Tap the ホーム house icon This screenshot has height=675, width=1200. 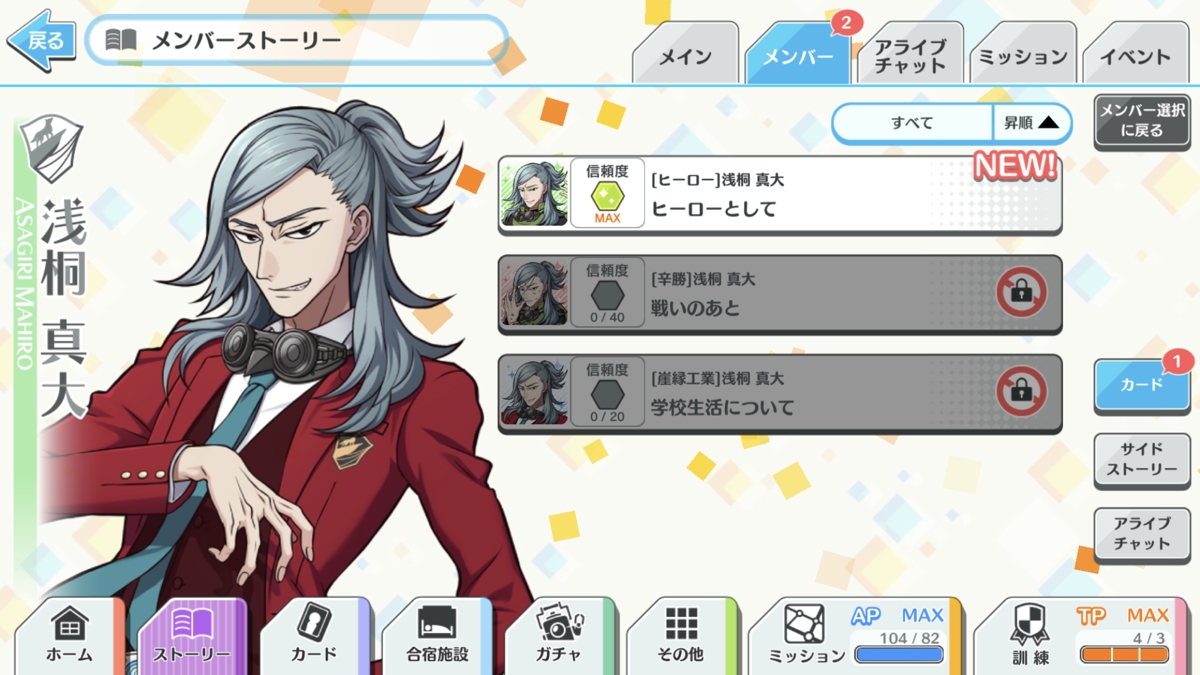[69, 624]
